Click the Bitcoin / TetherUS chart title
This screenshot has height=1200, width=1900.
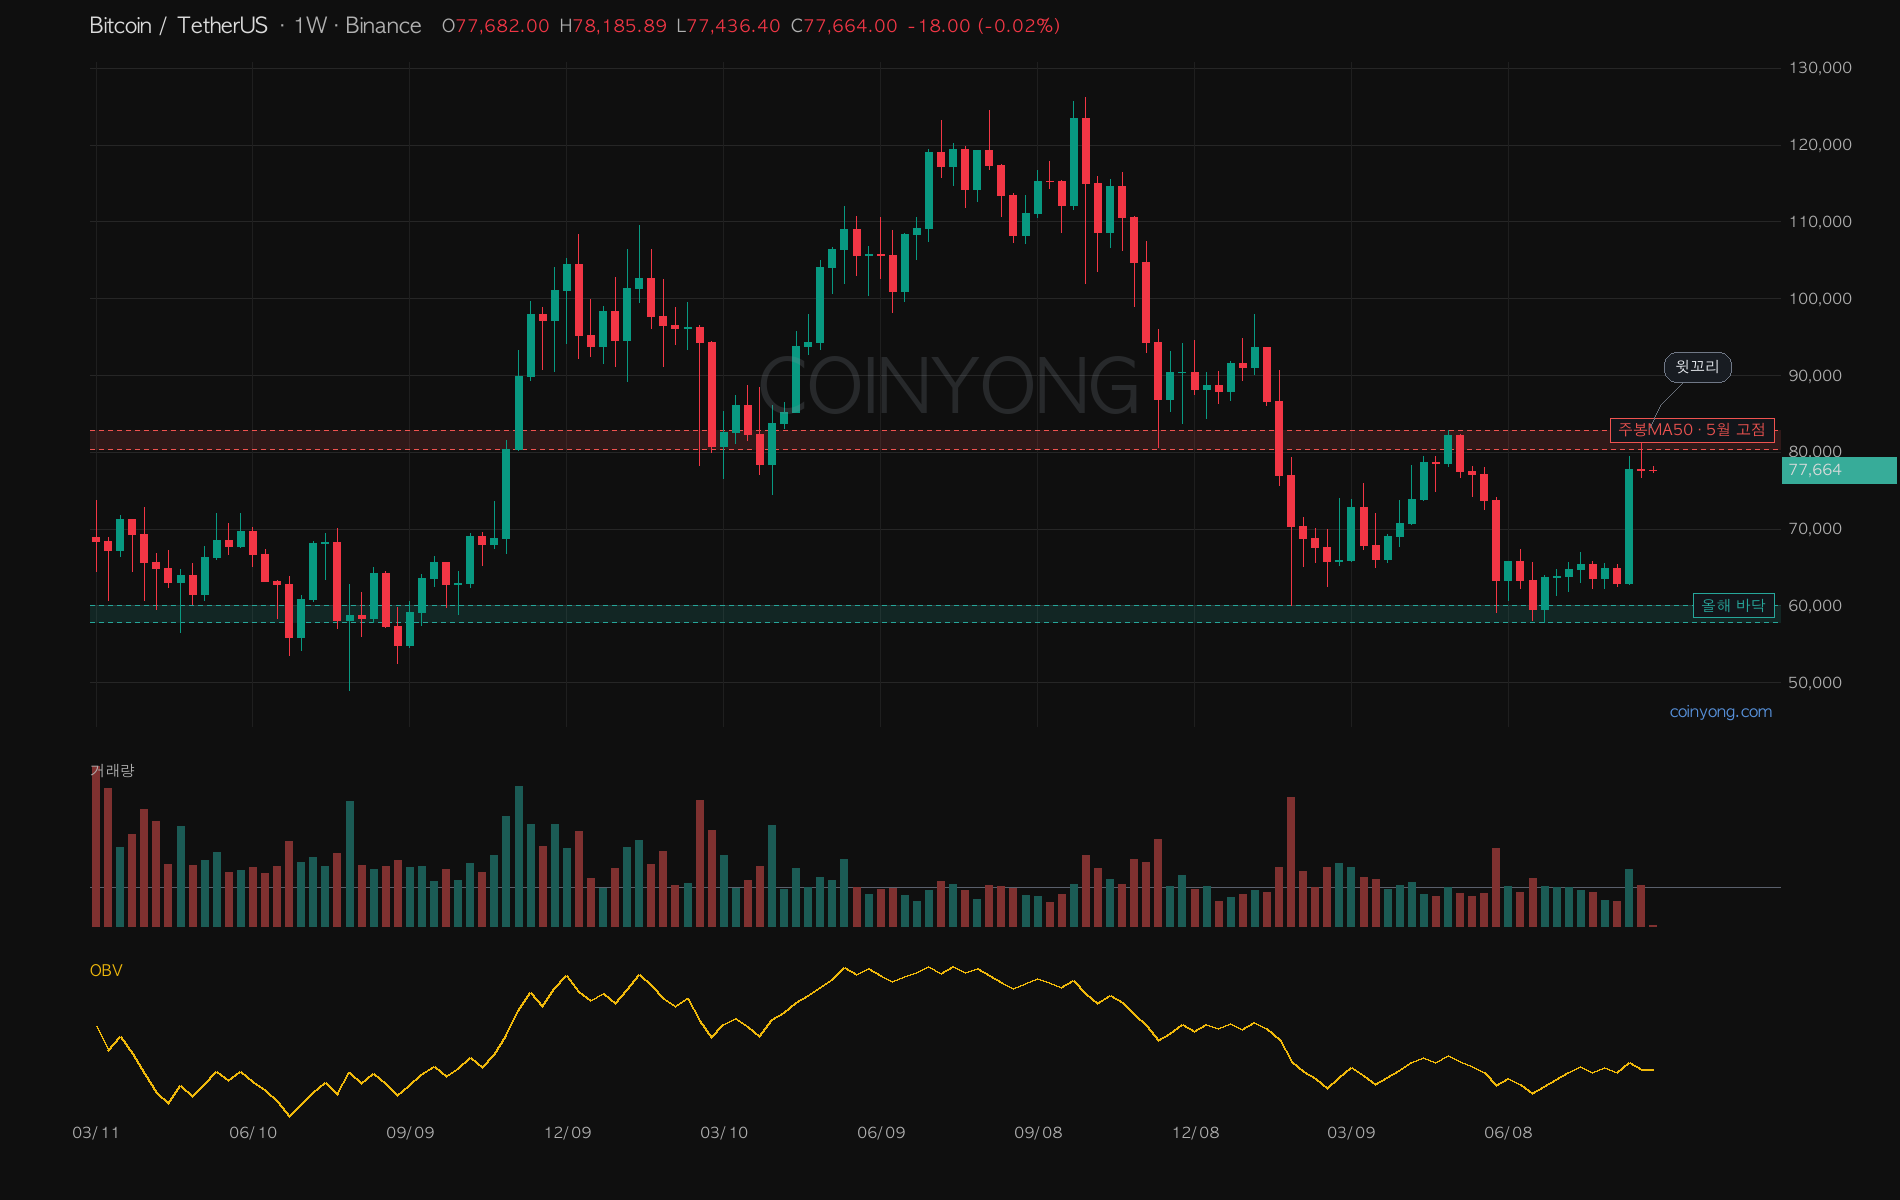[179, 26]
